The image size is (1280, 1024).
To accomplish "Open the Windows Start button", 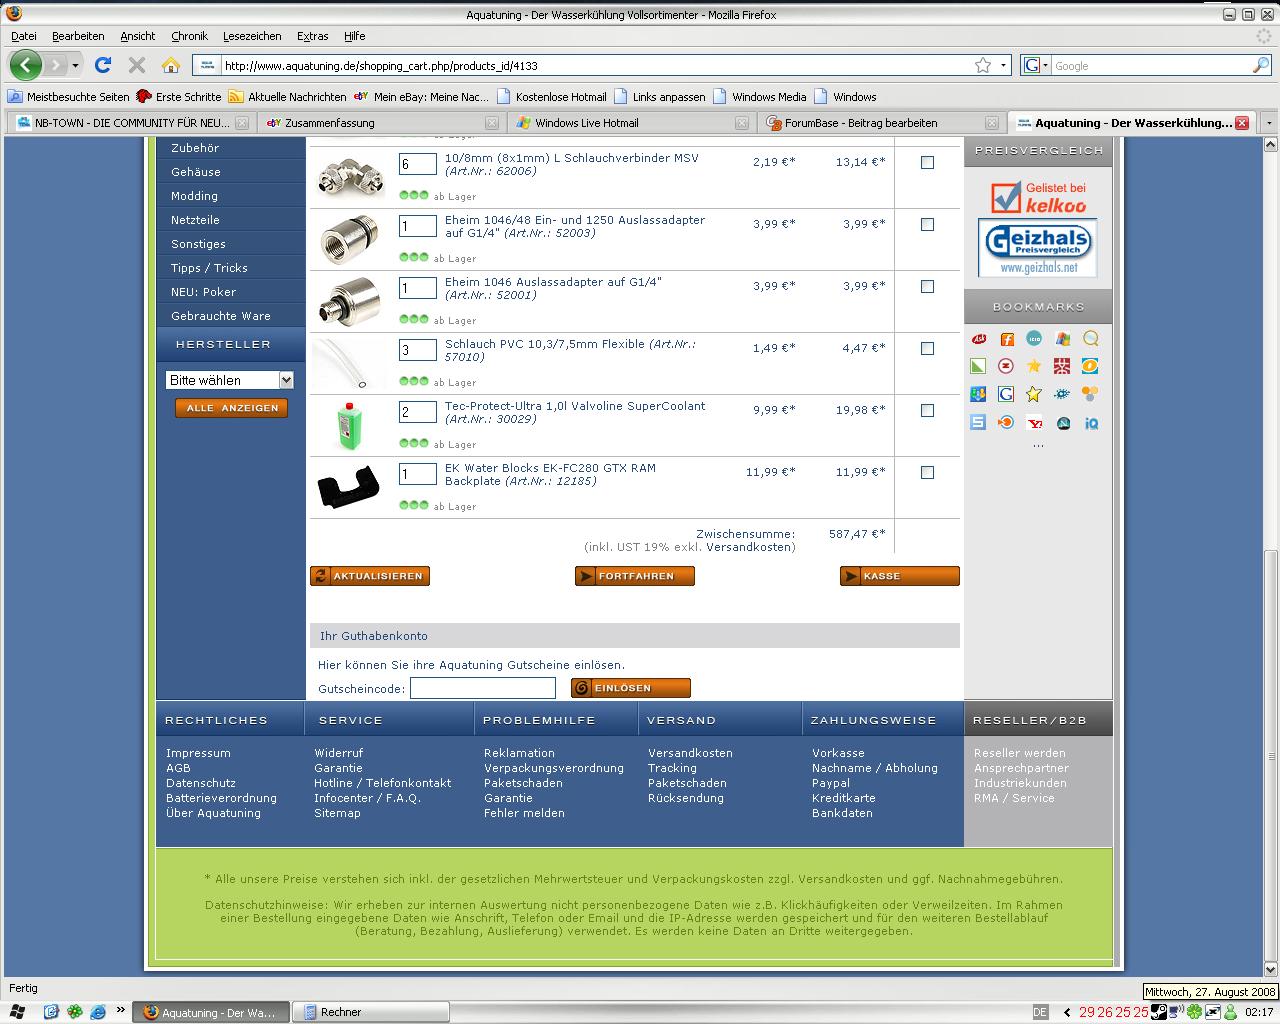I will pyautogui.click(x=18, y=1012).
